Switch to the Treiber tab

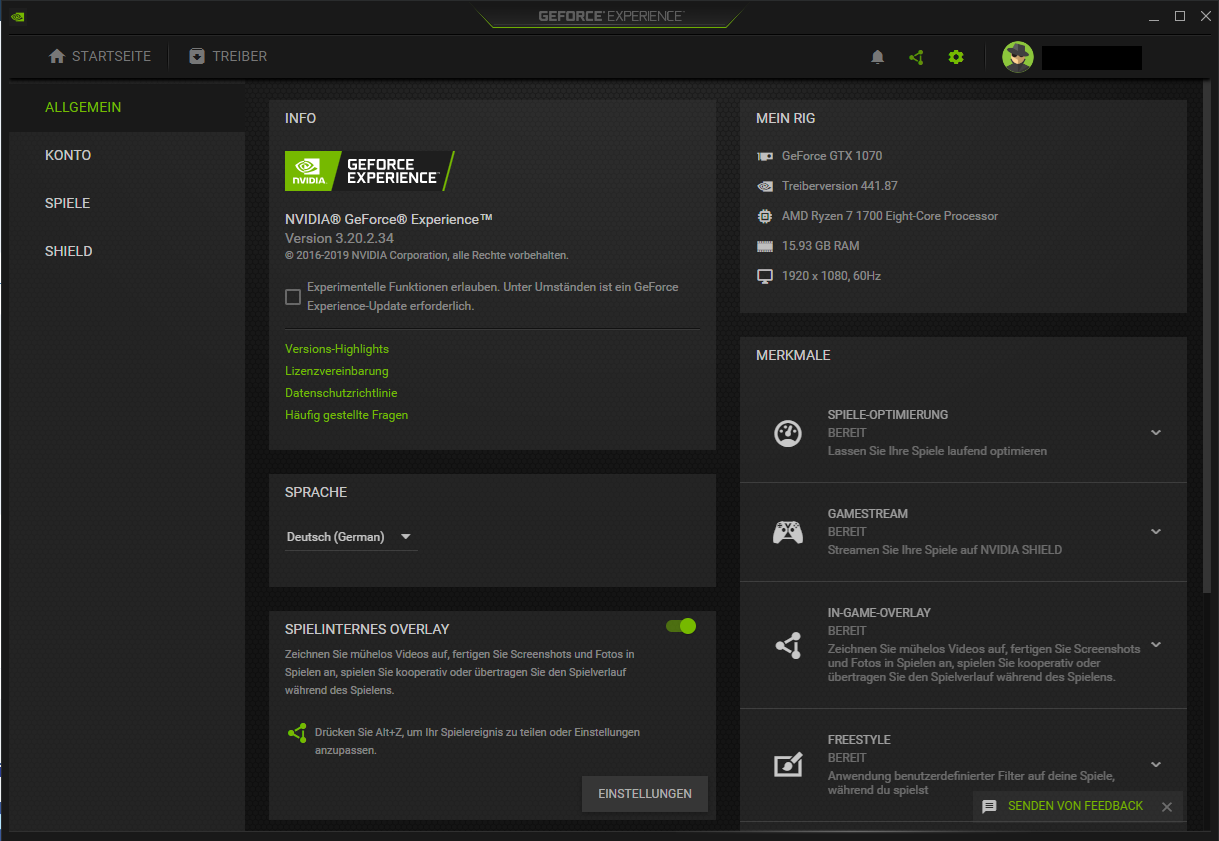click(x=228, y=57)
